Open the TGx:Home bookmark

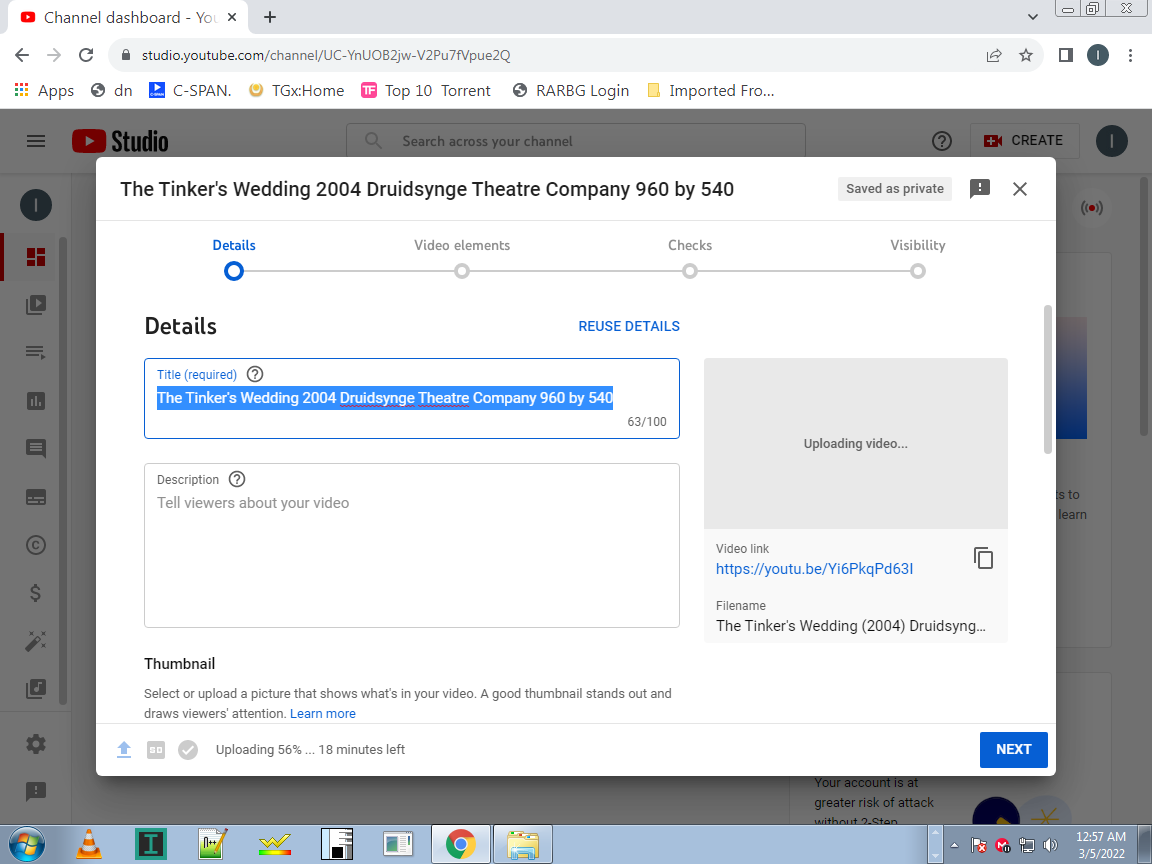(296, 90)
